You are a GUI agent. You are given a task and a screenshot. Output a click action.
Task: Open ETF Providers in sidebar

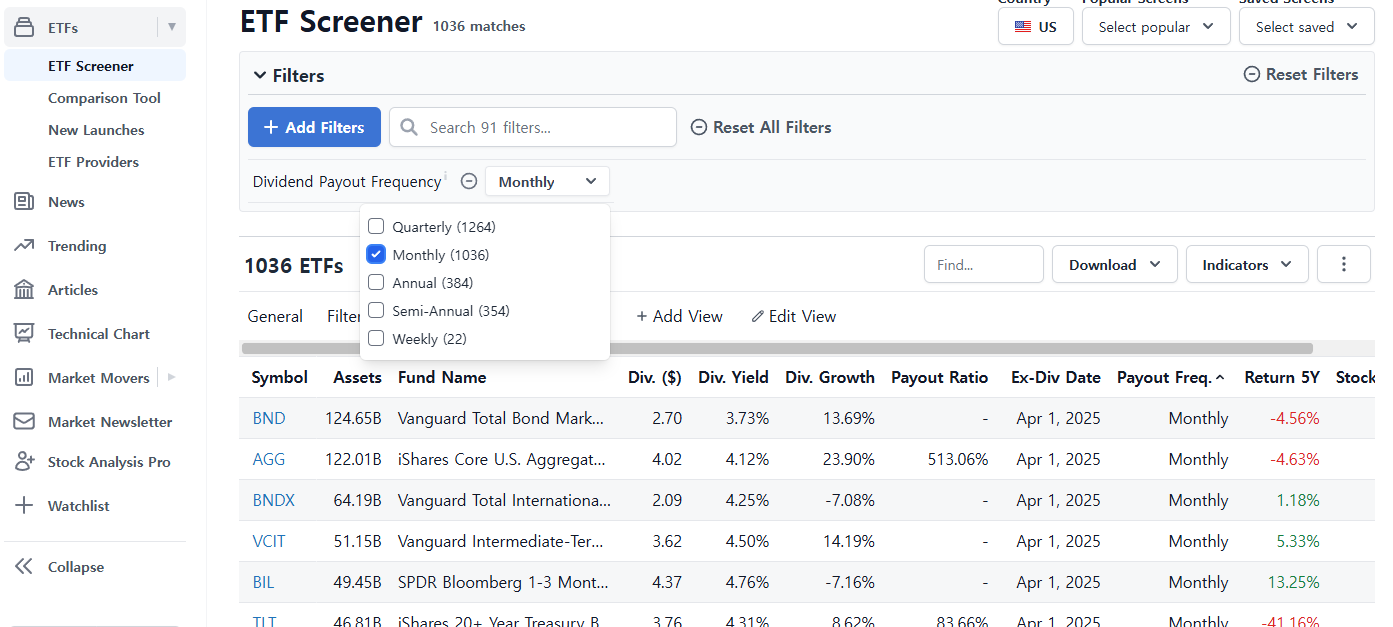coord(93,162)
